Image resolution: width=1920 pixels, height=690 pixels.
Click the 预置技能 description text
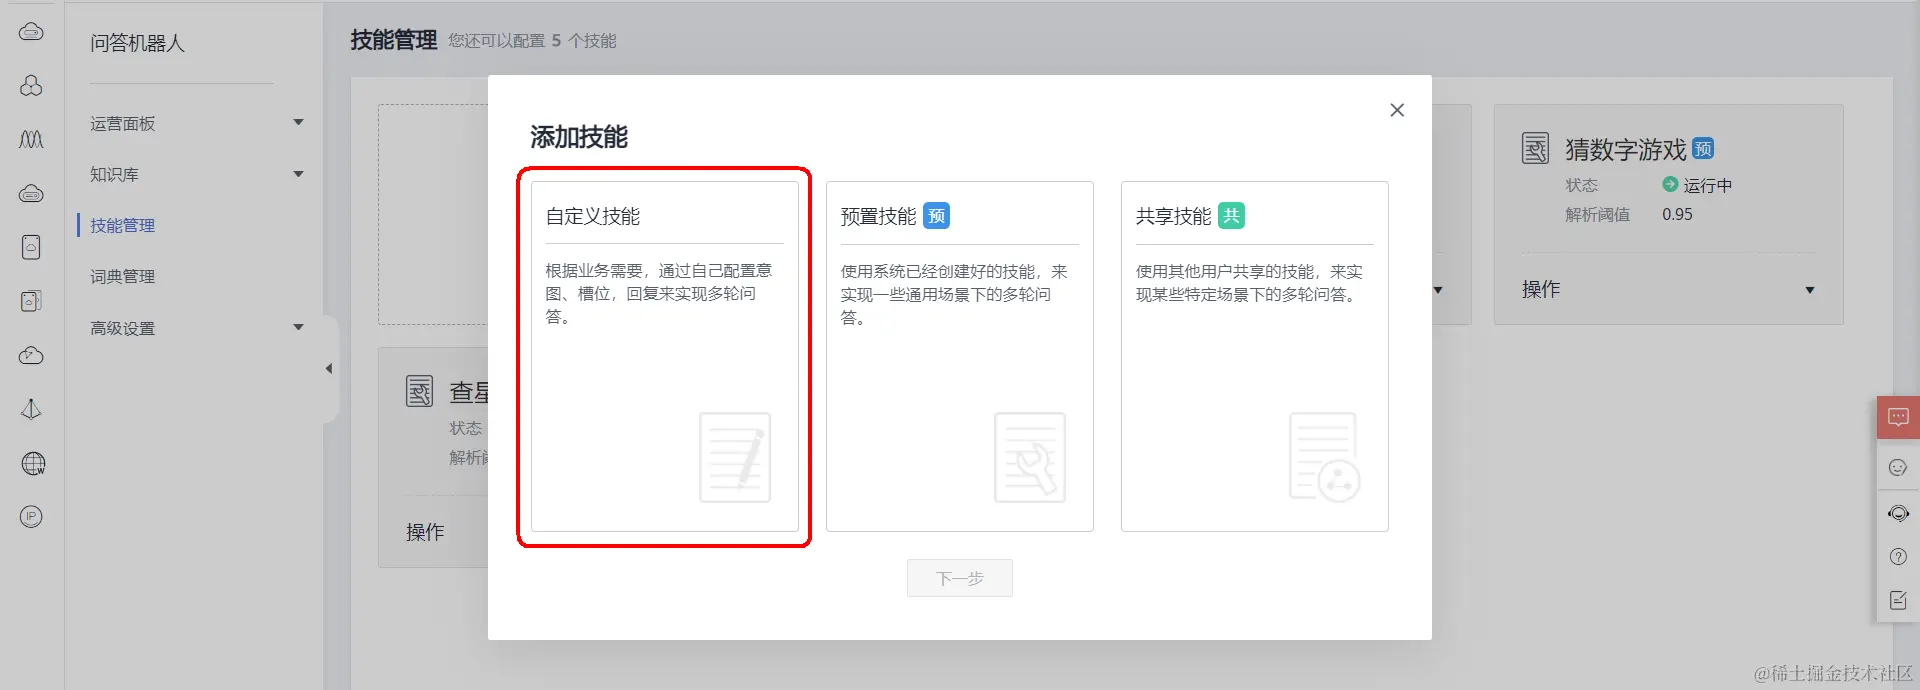tap(954, 294)
